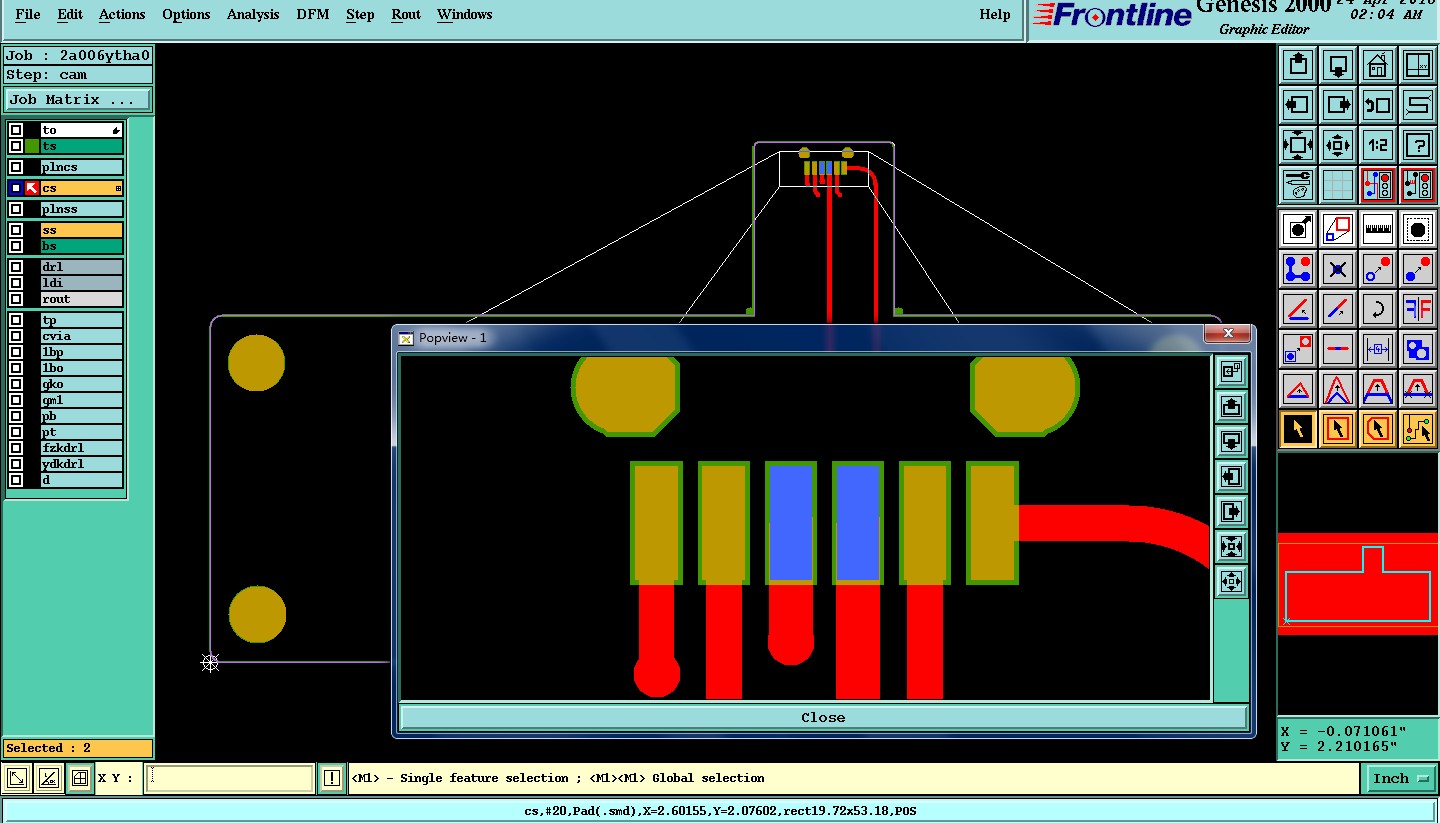
Task: Click the question mark help icon
Action: click(1418, 145)
